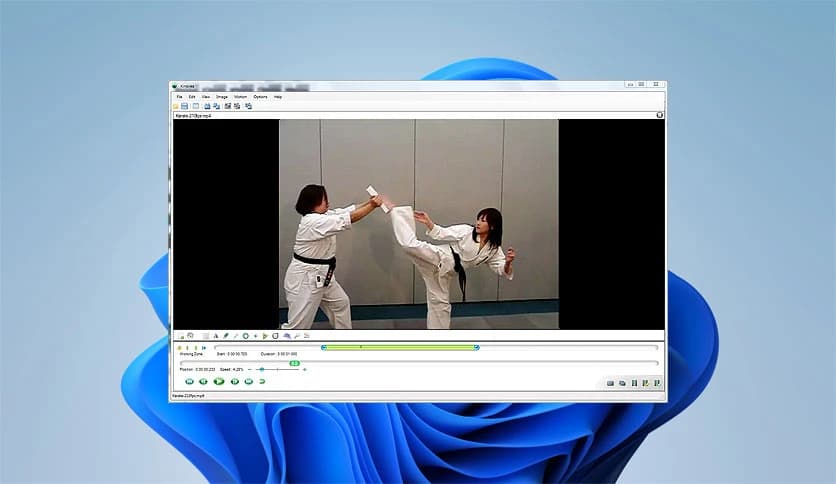Switch to two playback screens layout
836x484 pixels.
[216, 106]
